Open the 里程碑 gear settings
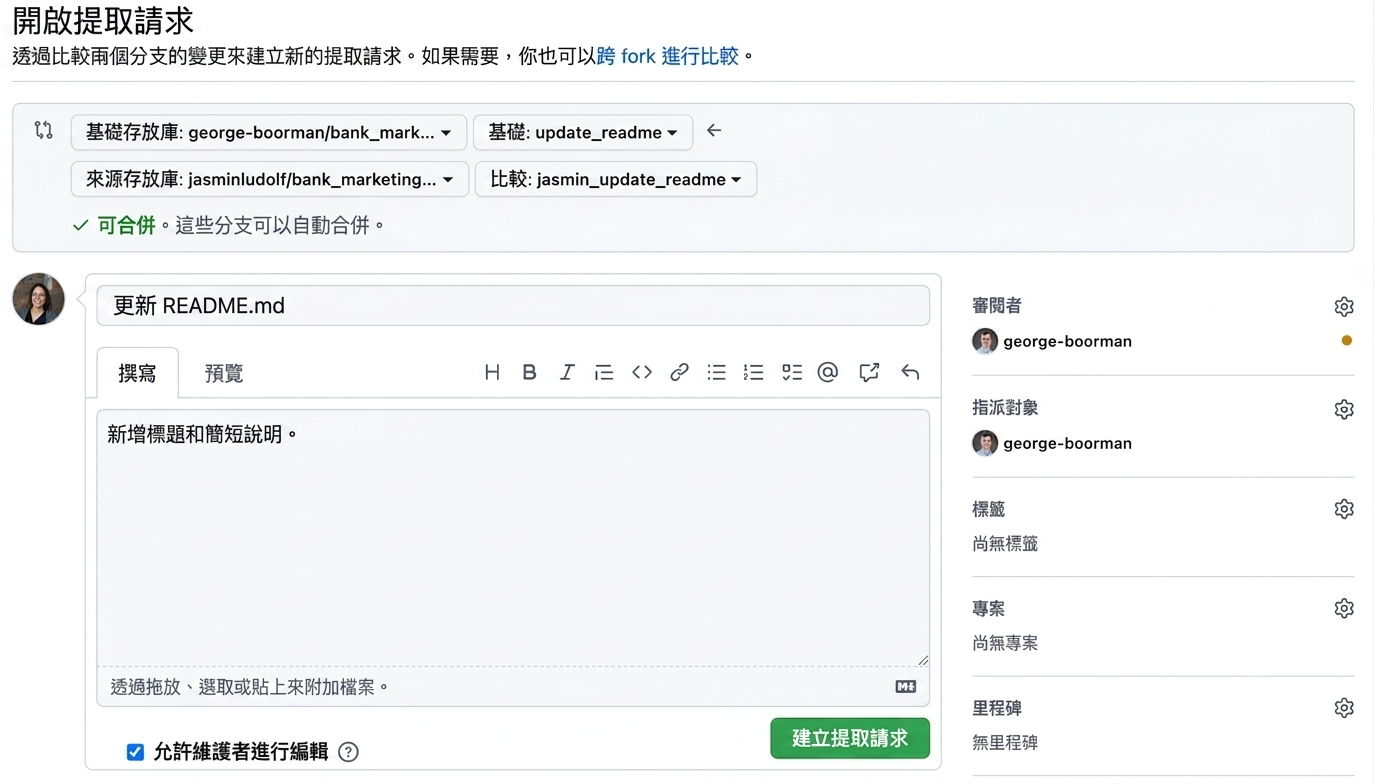This screenshot has width=1374, height=784. 1344,708
